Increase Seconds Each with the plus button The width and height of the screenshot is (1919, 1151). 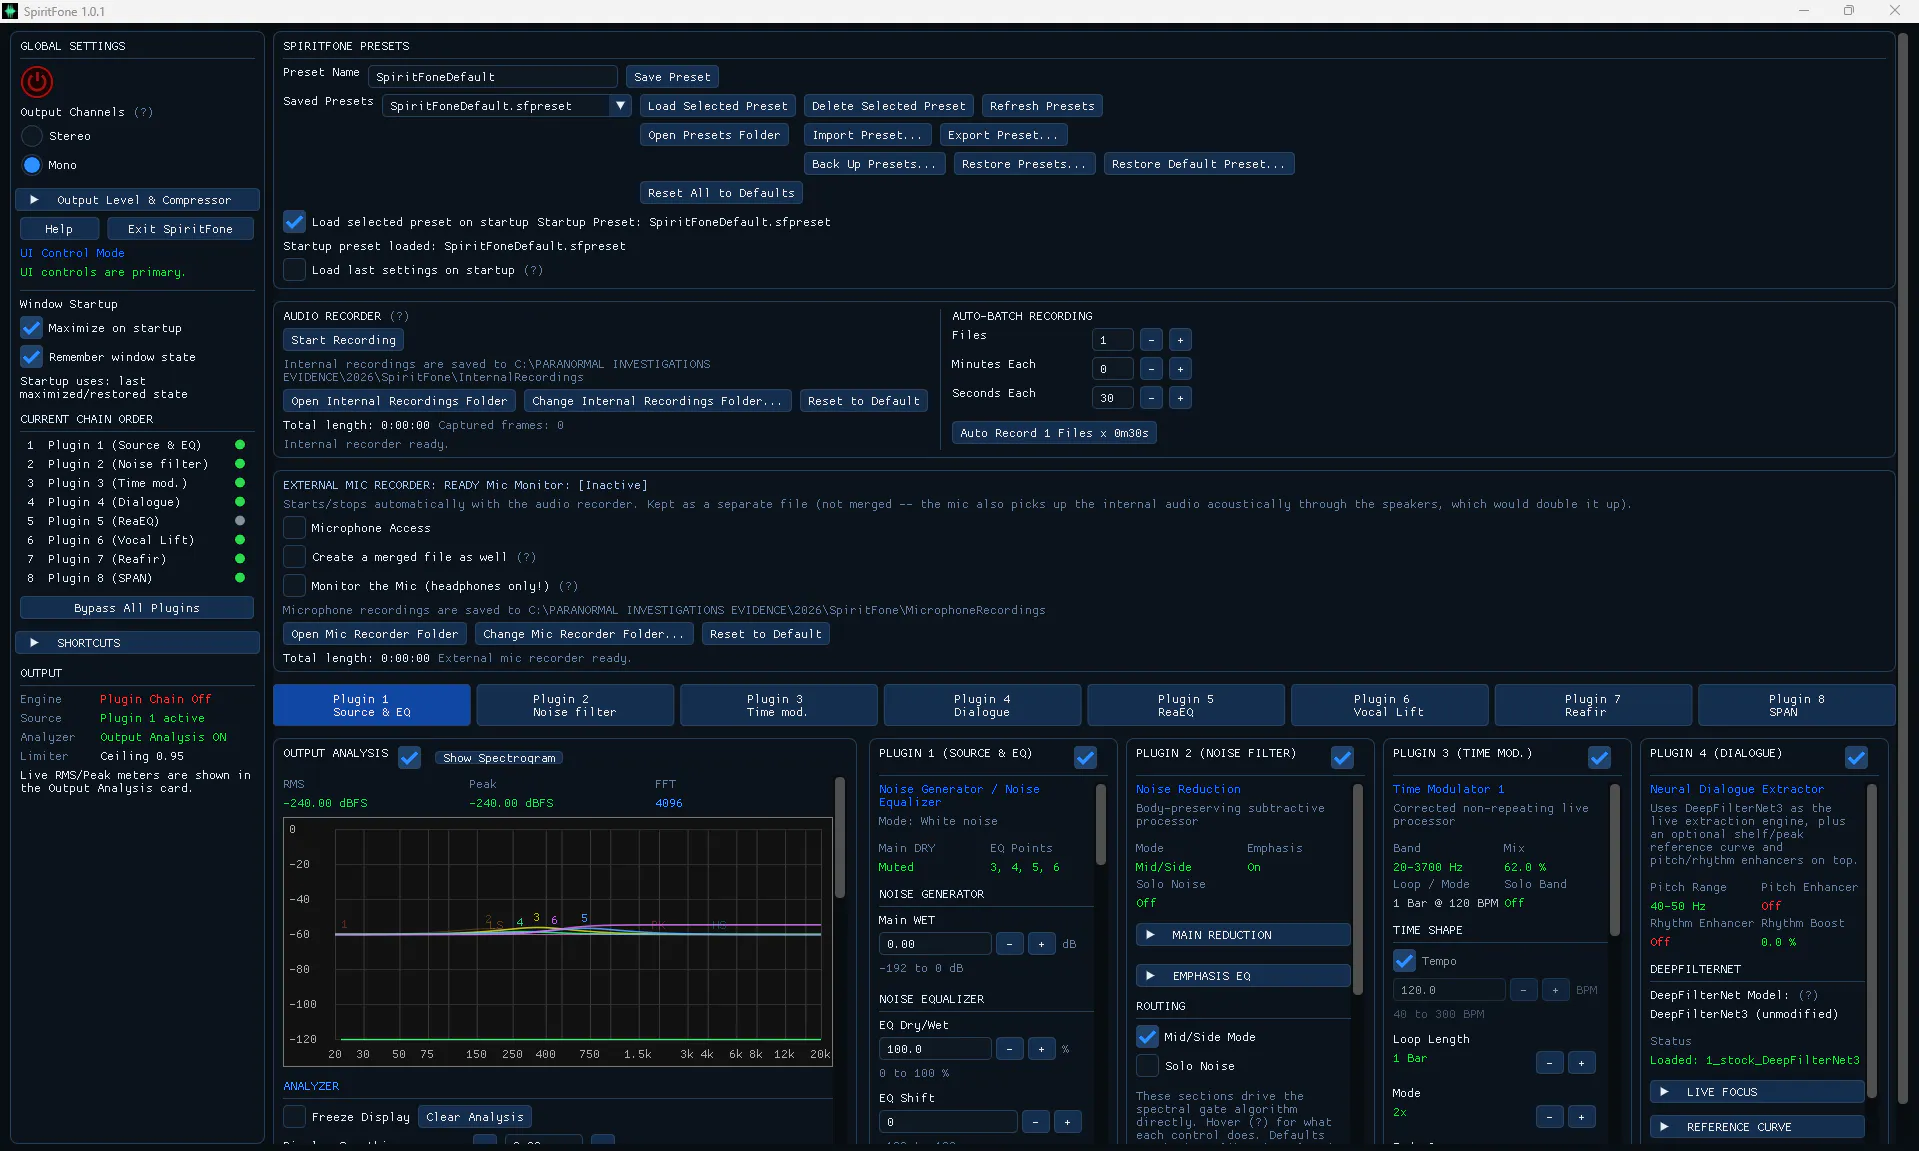coord(1180,398)
